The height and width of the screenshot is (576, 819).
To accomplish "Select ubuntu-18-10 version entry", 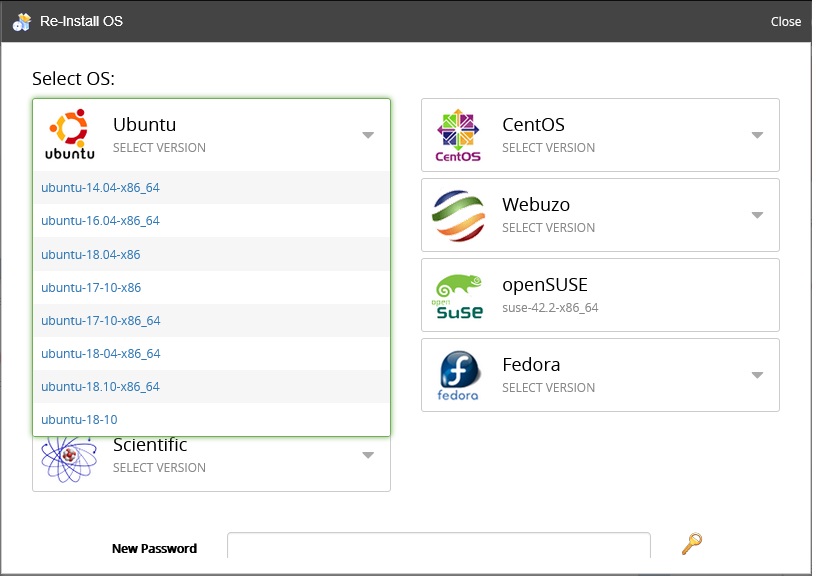I will click(x=211, y=419).
